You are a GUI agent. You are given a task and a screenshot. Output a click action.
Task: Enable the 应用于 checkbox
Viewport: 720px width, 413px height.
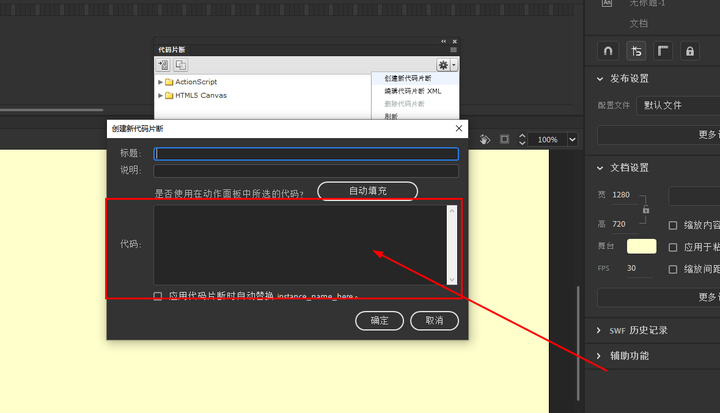pyautogui.click(x=673, y=248)
